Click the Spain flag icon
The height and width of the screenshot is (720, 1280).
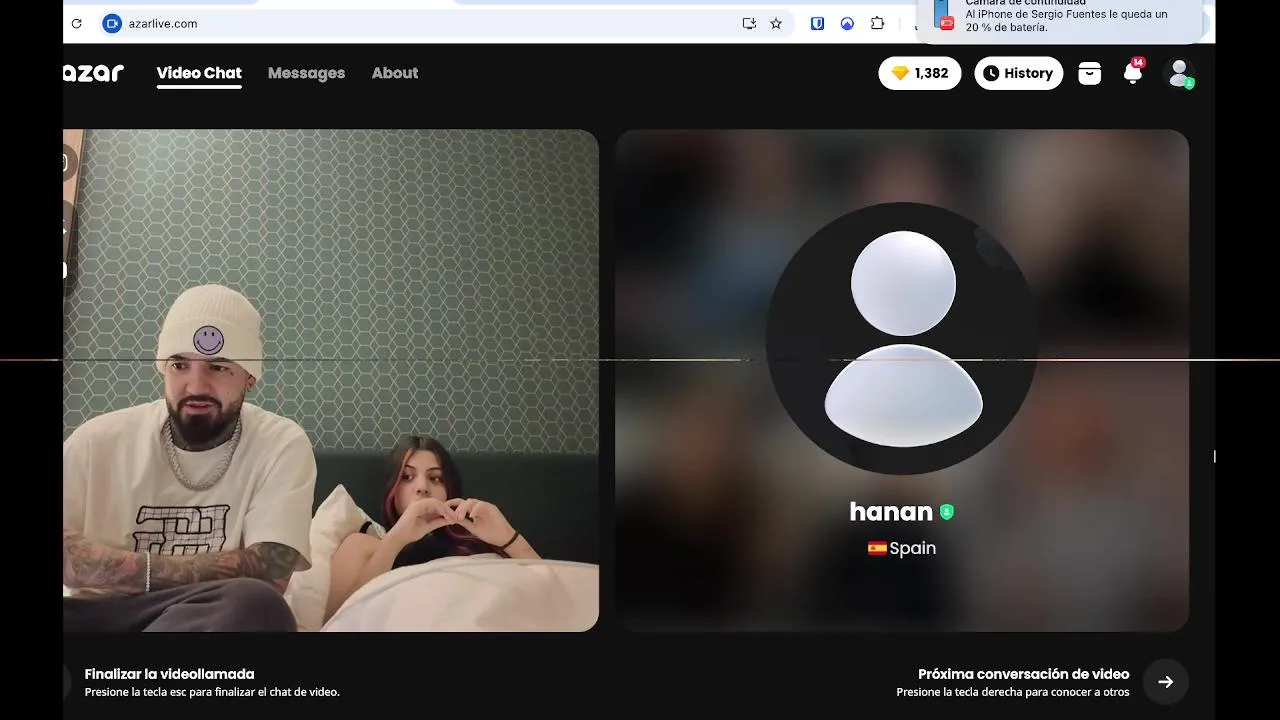click(x=877, y=548)
